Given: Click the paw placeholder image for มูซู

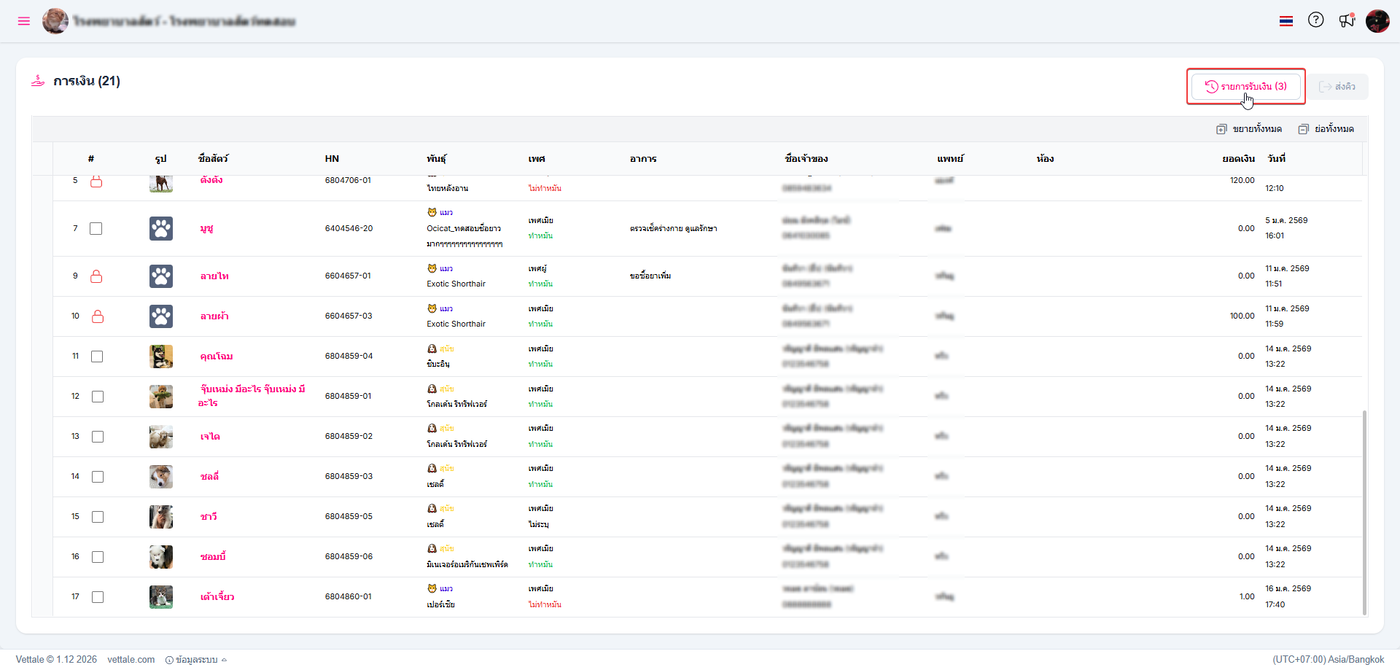Looking at the screenshot, I should 161,228.
